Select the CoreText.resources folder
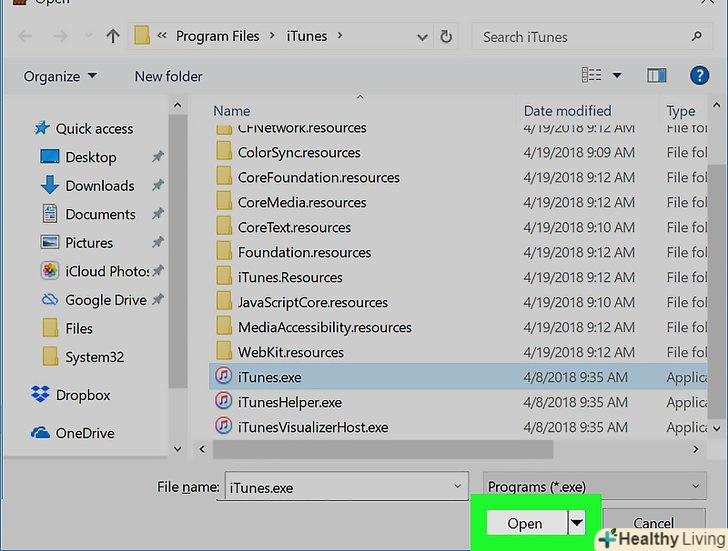728x551 pixels. [294, 227]
